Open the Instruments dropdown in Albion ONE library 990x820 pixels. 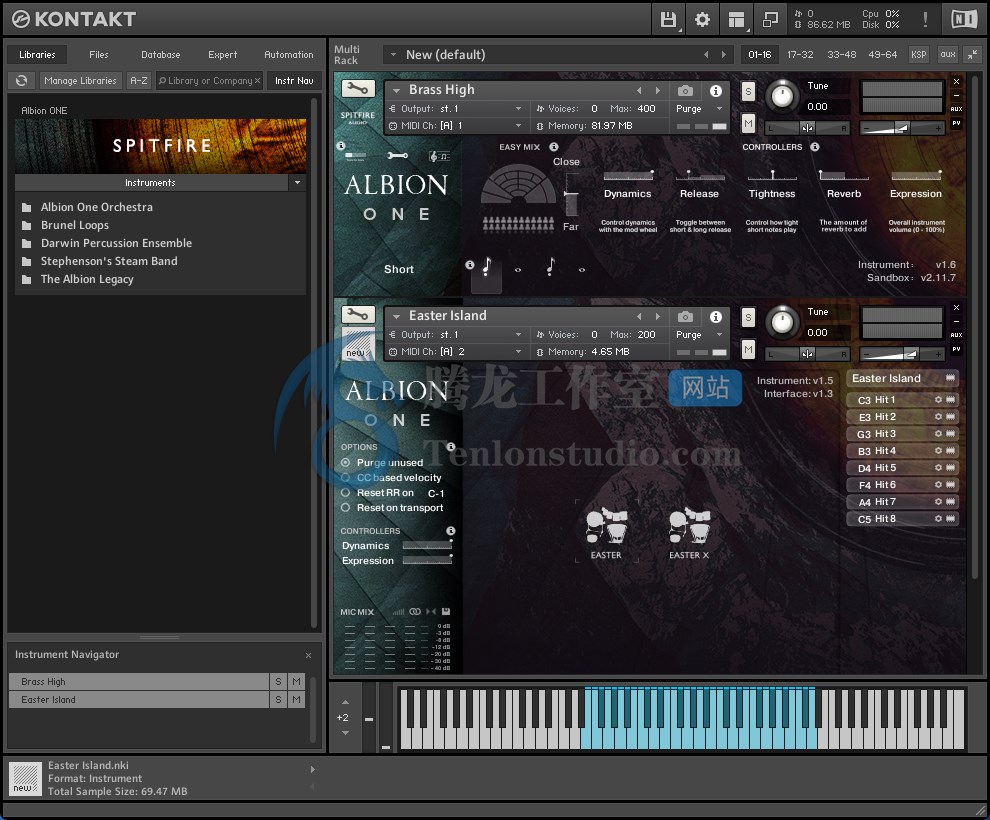point(297,183)
